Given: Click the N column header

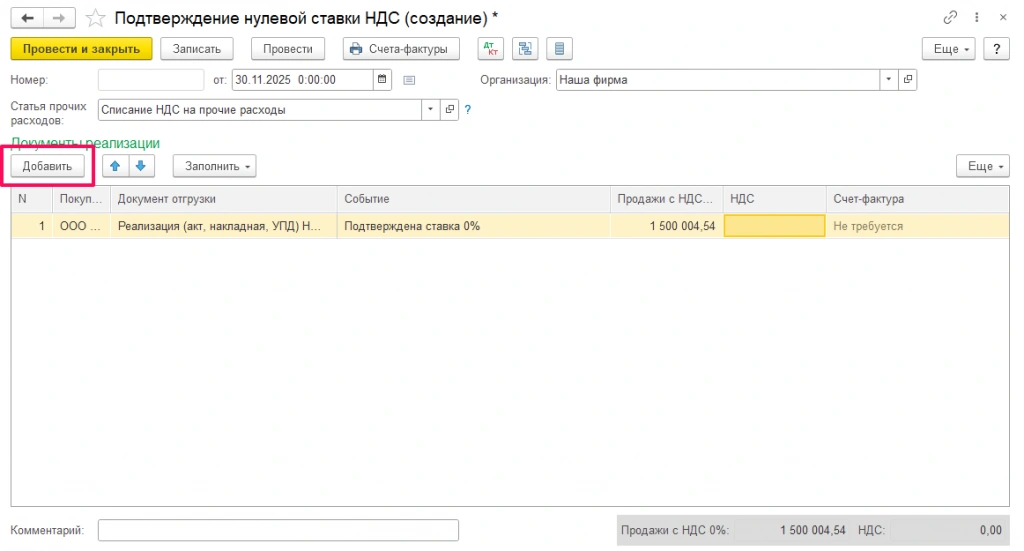Looking at the screenshot, I should (x=32, y=199).
